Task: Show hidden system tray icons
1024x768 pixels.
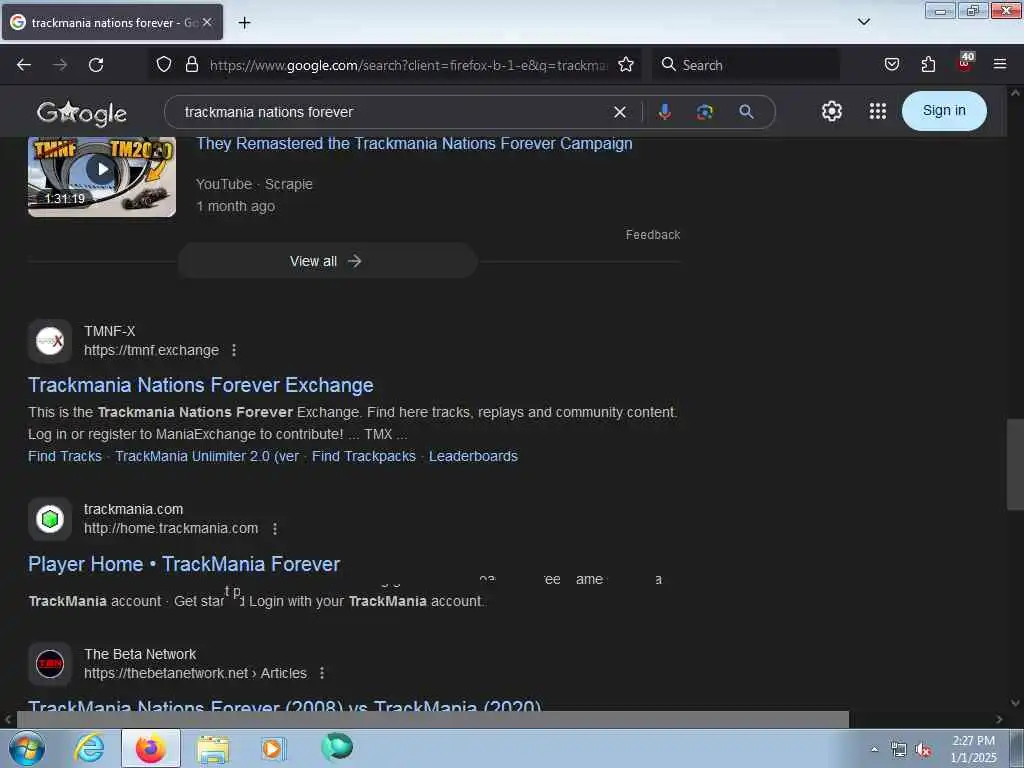Action: [x=874, y=750]
